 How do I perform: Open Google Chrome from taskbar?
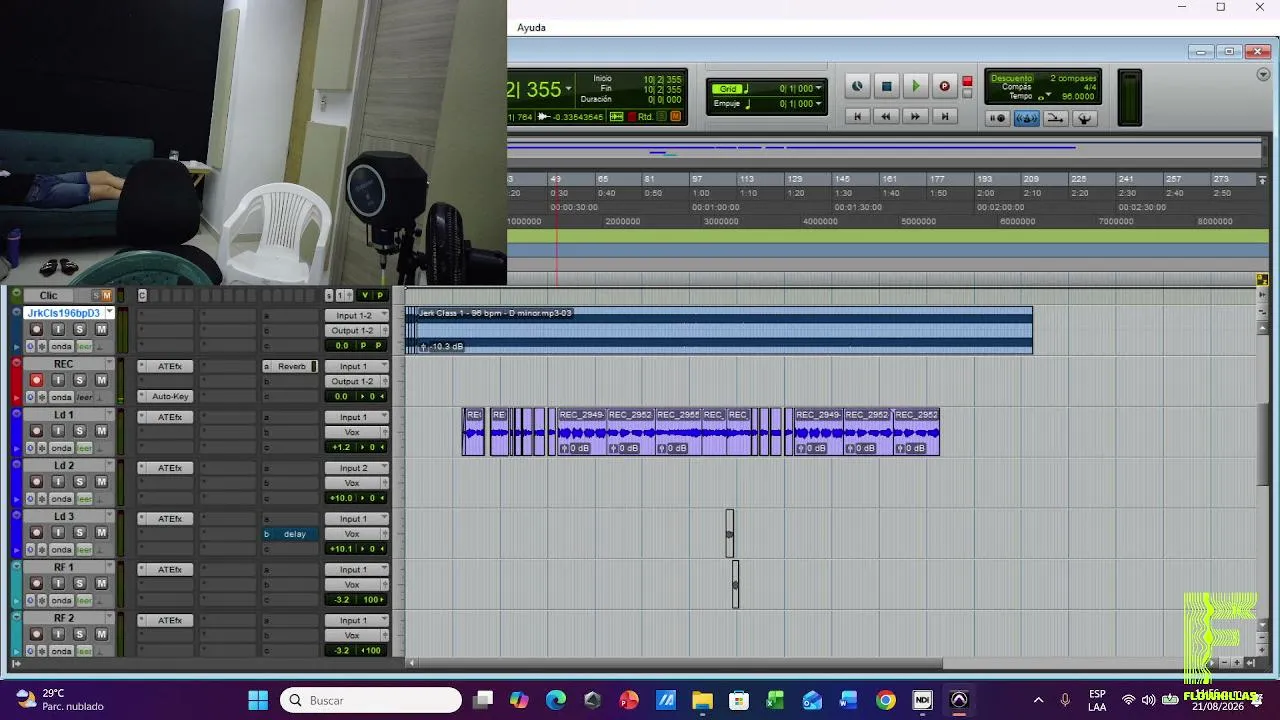point(886,700)
